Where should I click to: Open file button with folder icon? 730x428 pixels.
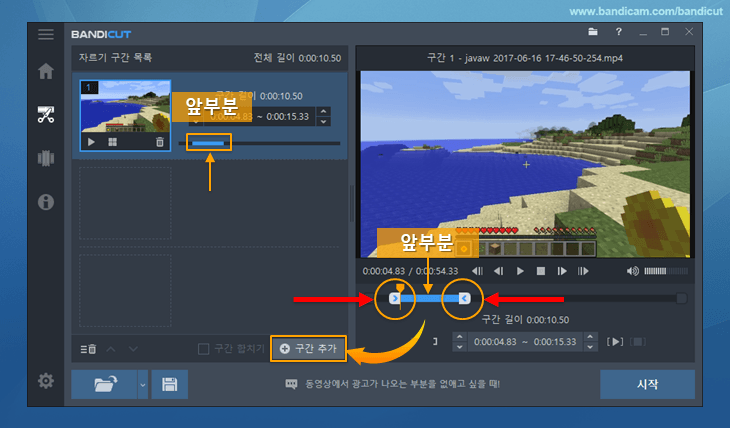tap(104, 384)
